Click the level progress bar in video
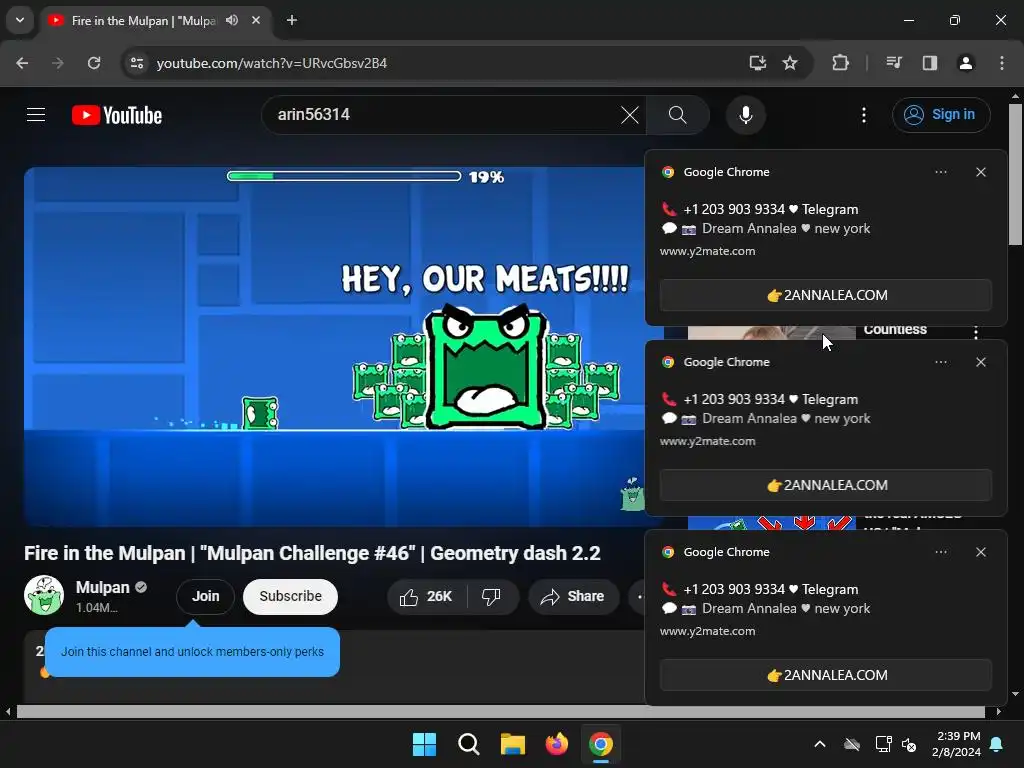Viewport: 1024px width, 768px height. click(x=344, y=176)
